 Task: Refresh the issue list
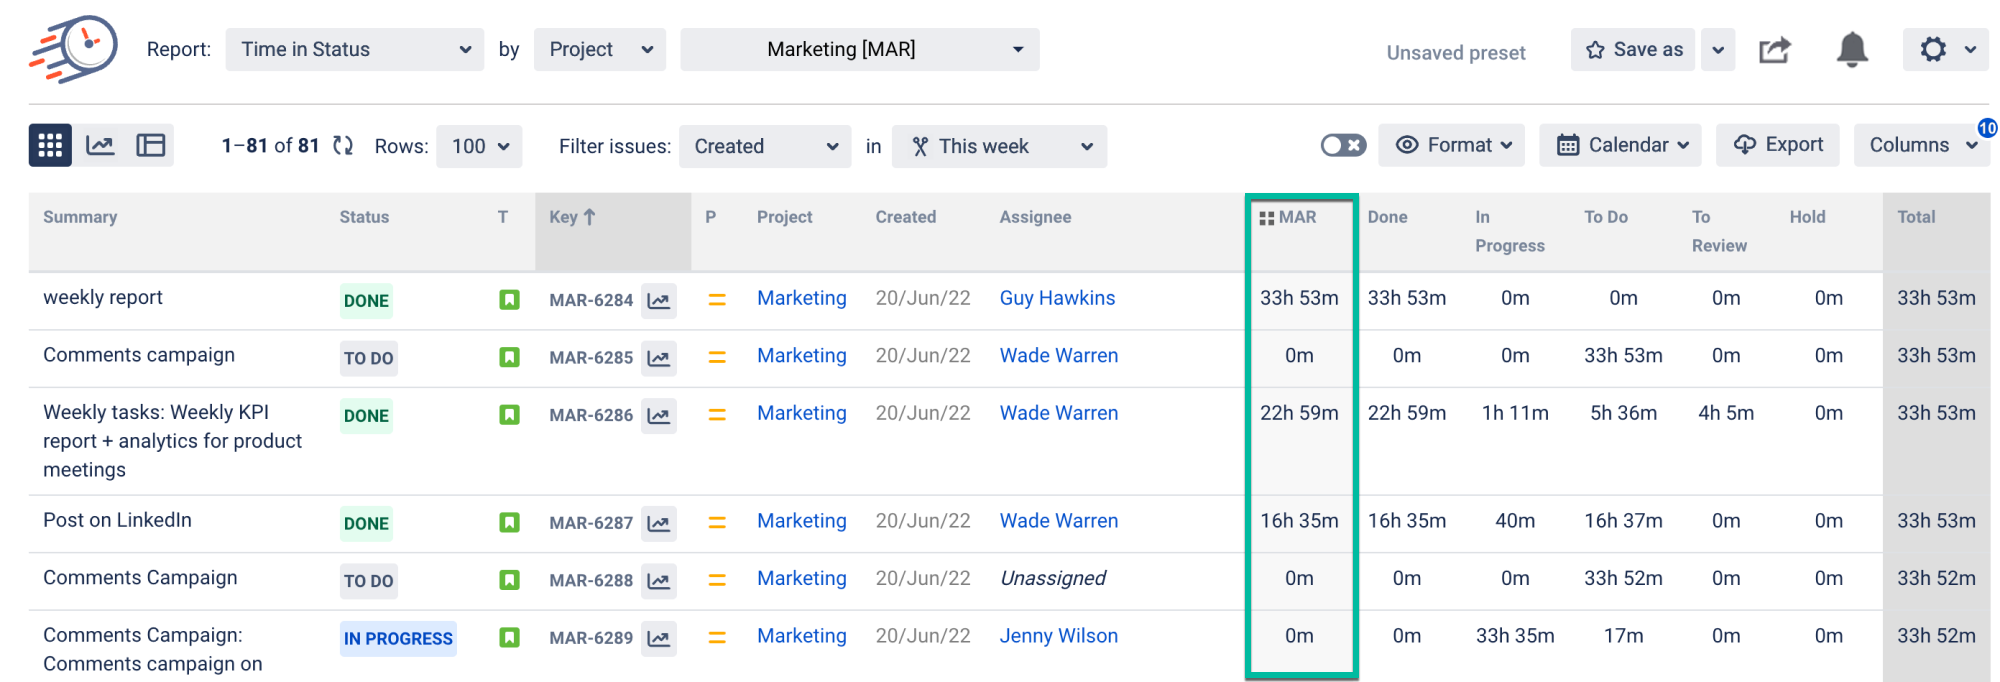coord(343,146)
